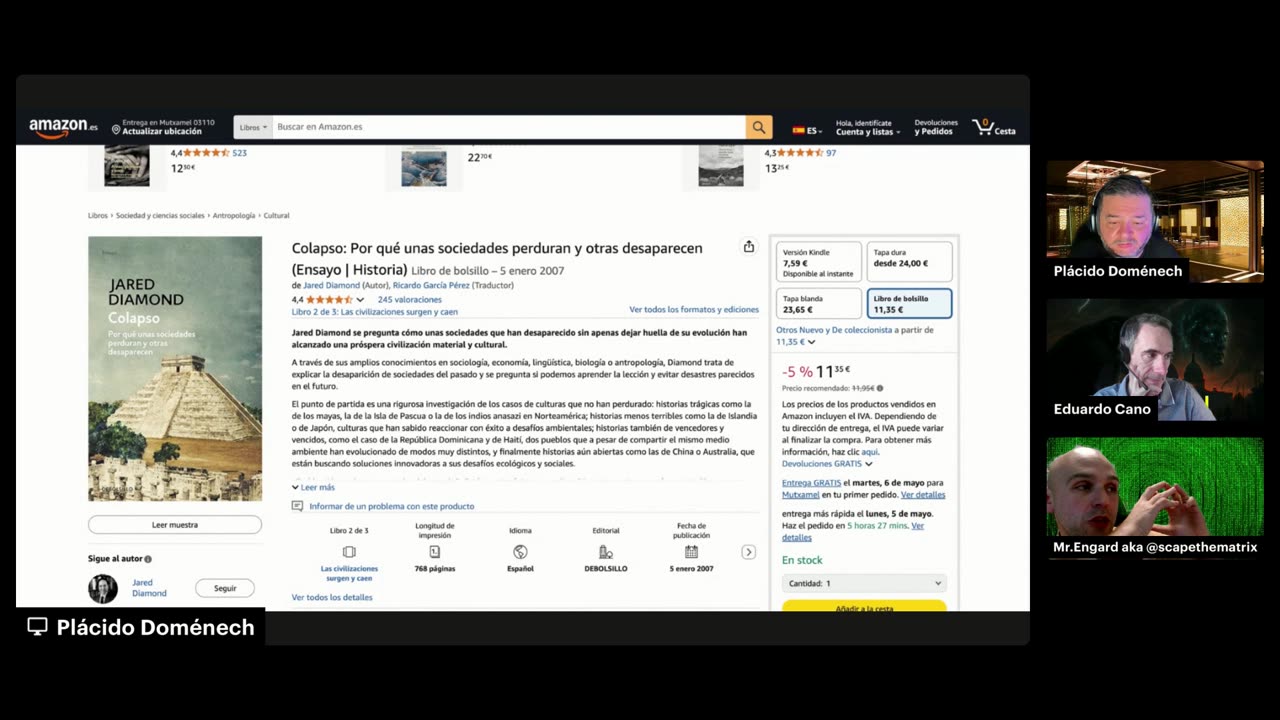Select the Tapa dura format option
The width and height of the screenshot is (1280, 720).
click(x=909, y=263)
